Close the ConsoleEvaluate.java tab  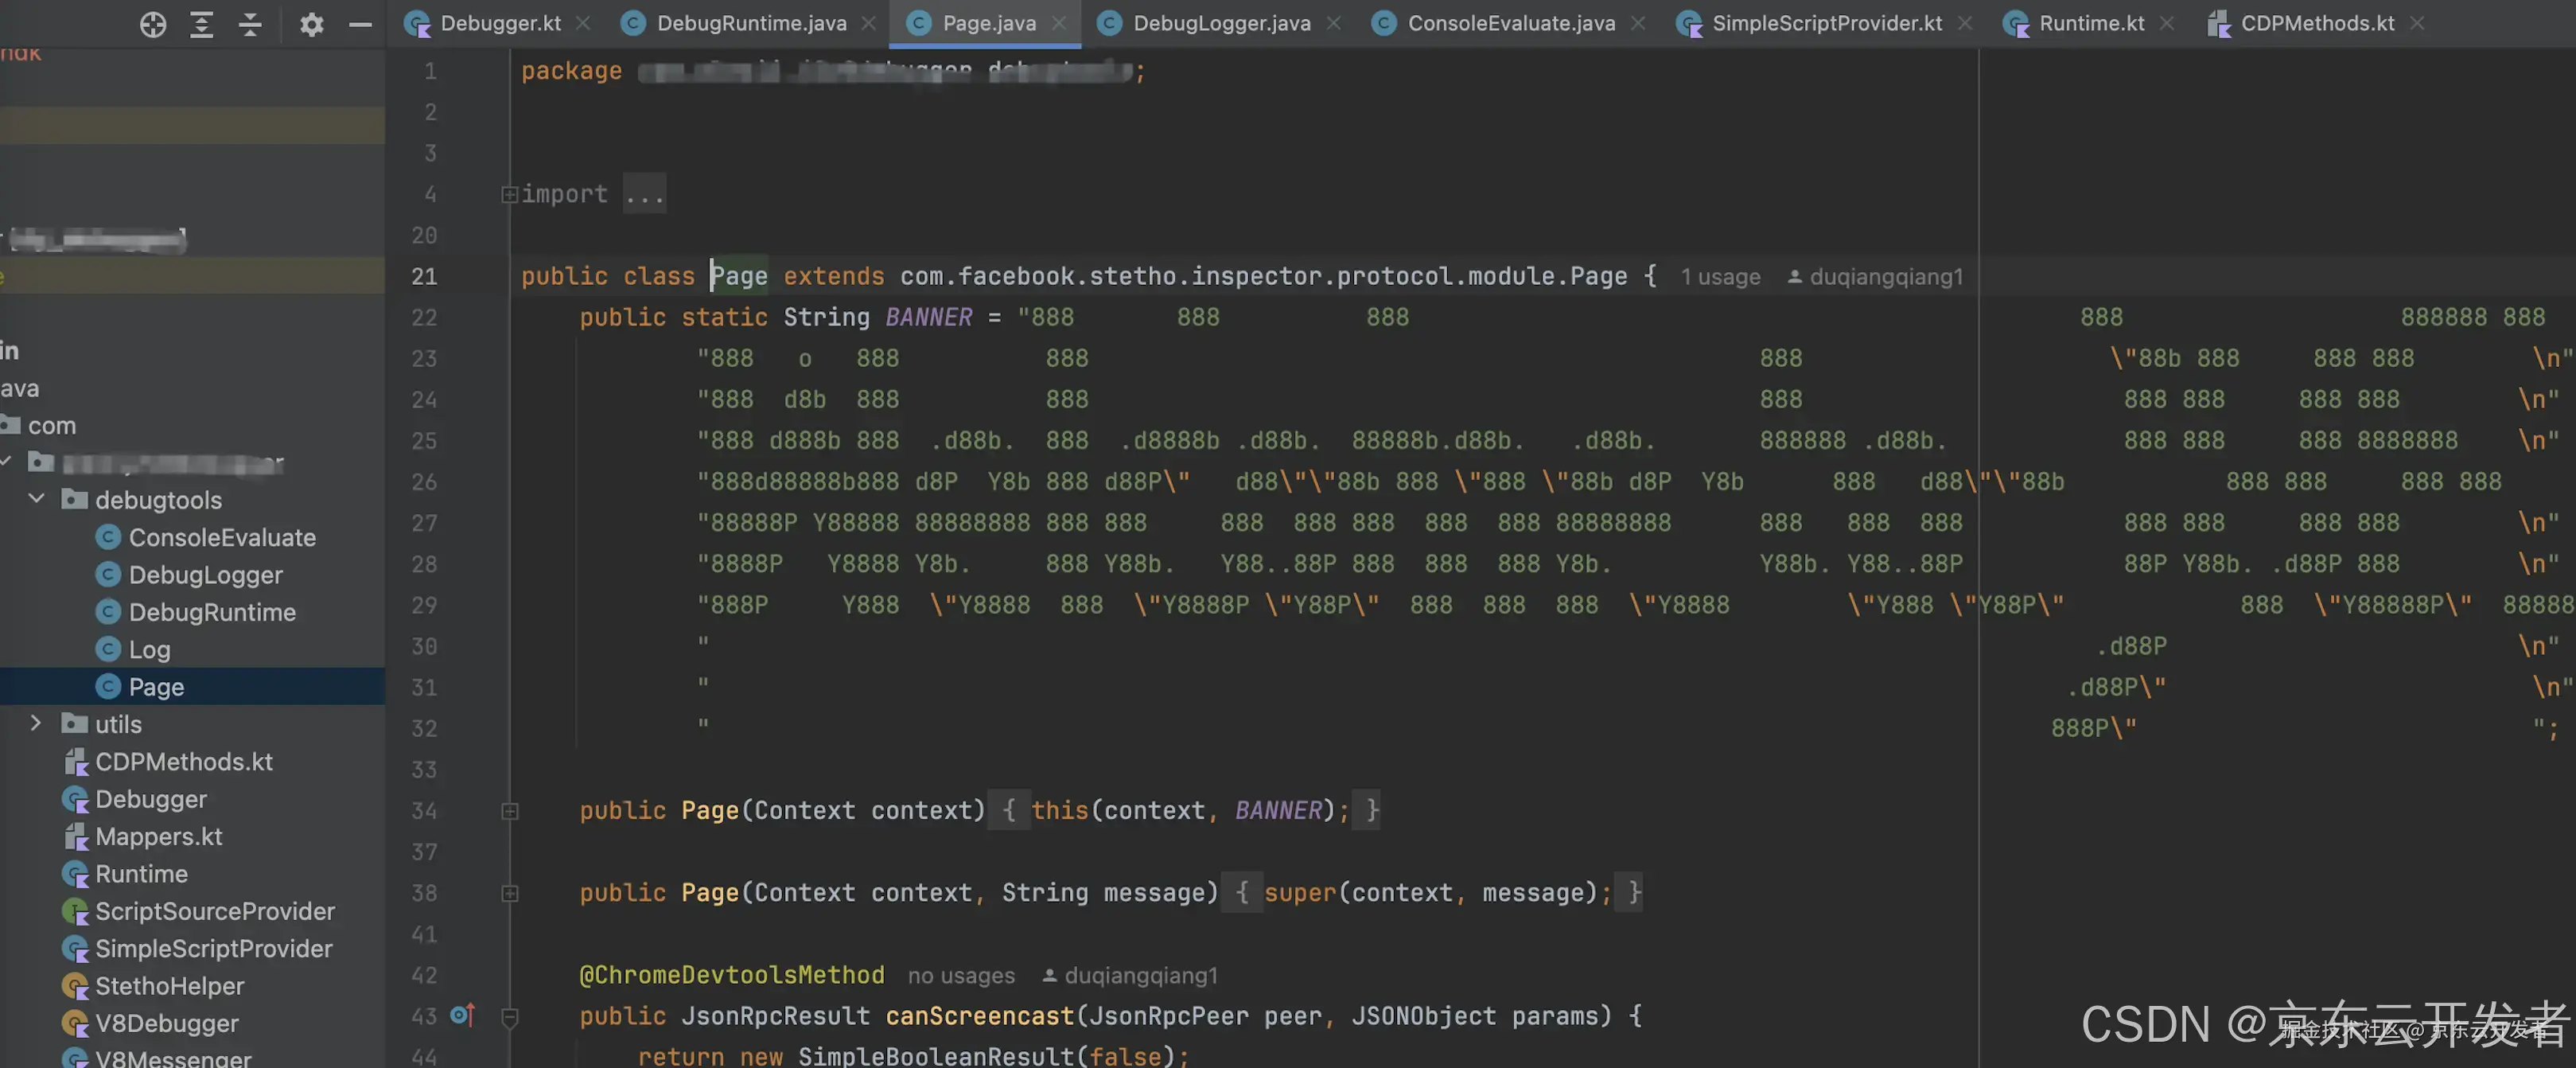pyautogui.click(x=1637, y=22)
